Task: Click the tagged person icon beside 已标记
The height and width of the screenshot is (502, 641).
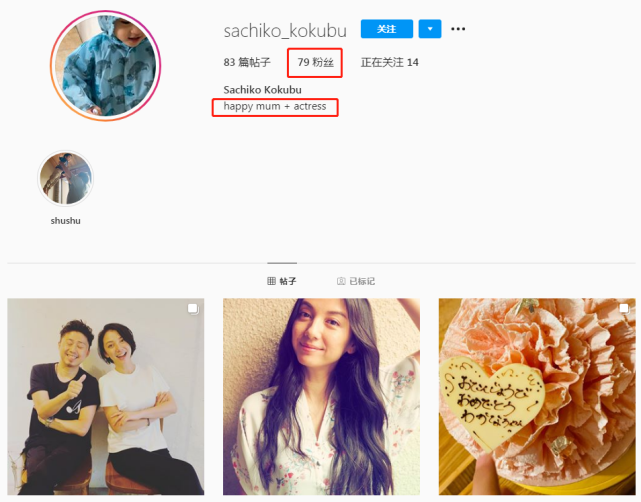Action: tap(341, 281)
